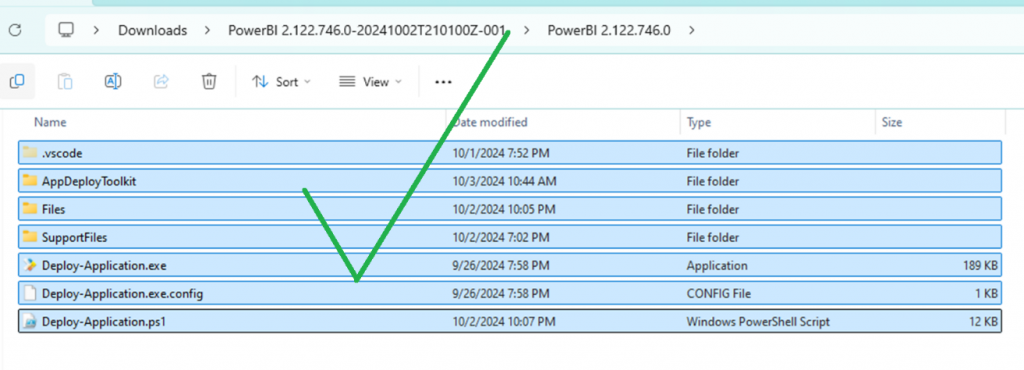Click the Refresh icon beside the address bar

click(x=15, y=30)
